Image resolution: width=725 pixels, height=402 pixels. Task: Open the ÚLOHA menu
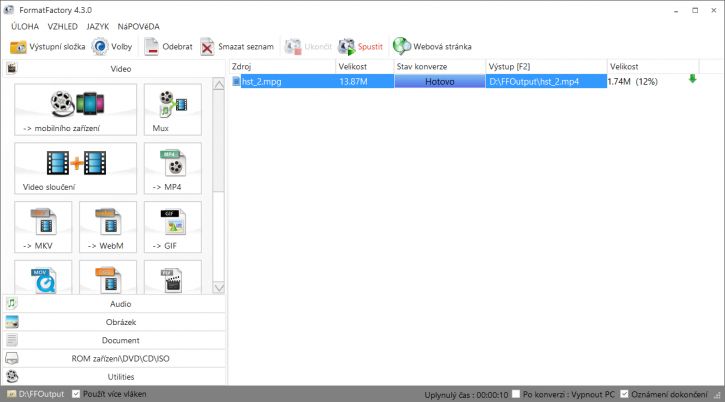25,26
